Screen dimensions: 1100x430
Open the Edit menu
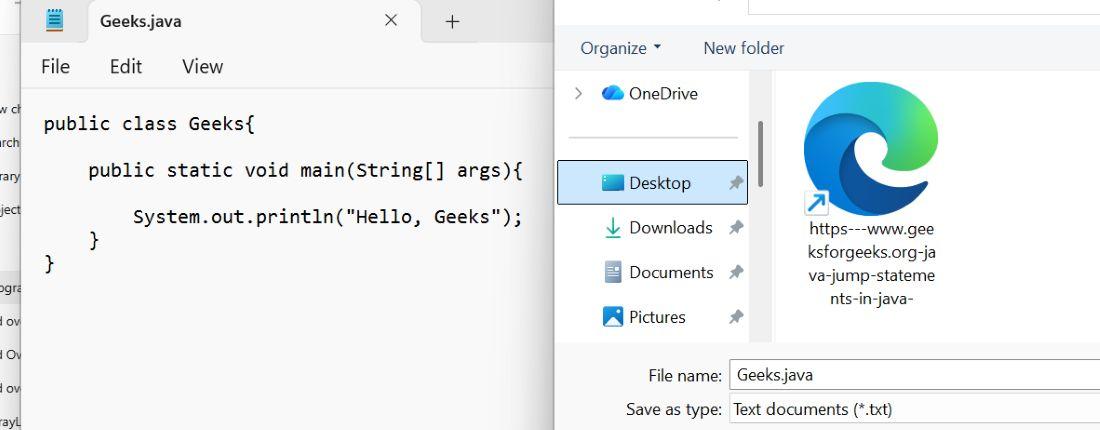pos(126,66)
